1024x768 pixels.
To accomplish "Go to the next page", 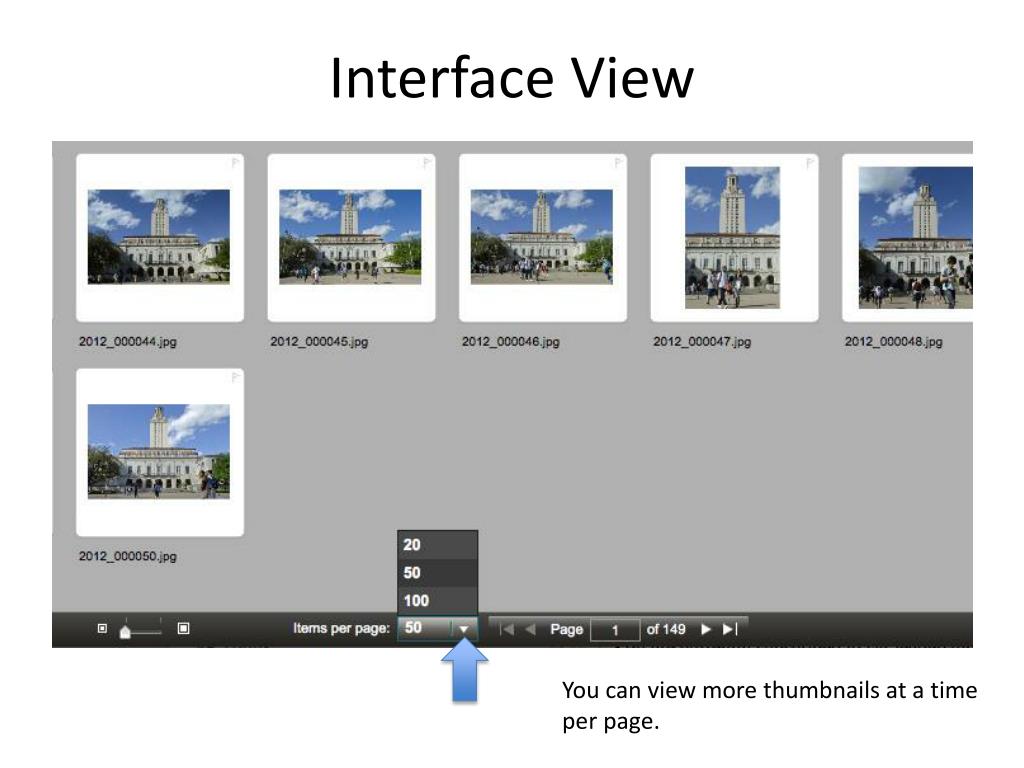I will tap(705, 629).
